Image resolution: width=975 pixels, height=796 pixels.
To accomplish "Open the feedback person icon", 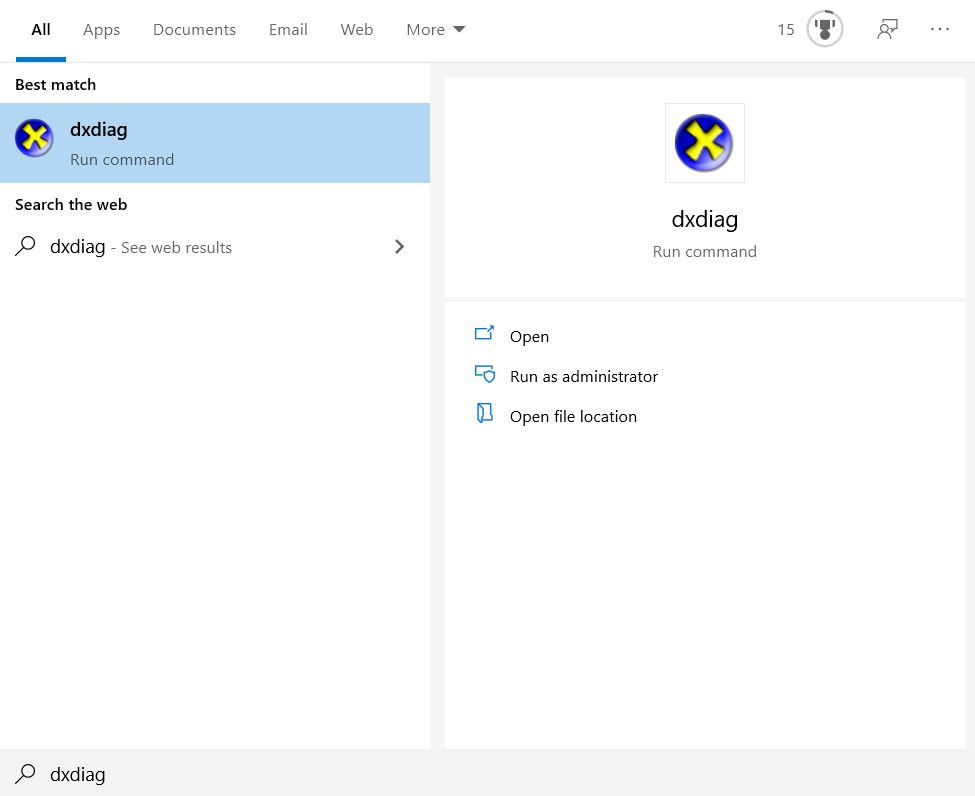I will 887,29.
